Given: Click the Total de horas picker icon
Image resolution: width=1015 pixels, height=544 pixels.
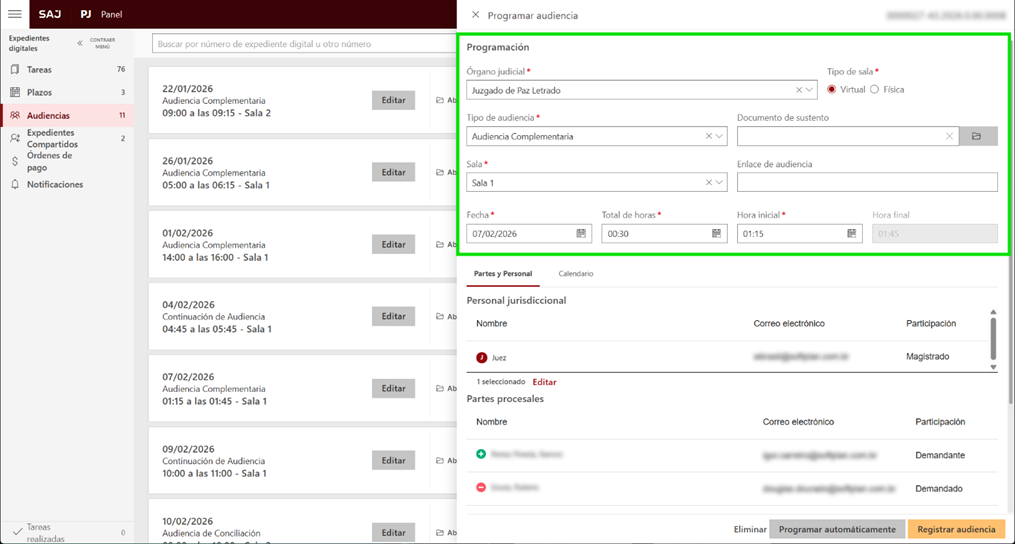Looking at the screenshot, I should pos(716,233).
